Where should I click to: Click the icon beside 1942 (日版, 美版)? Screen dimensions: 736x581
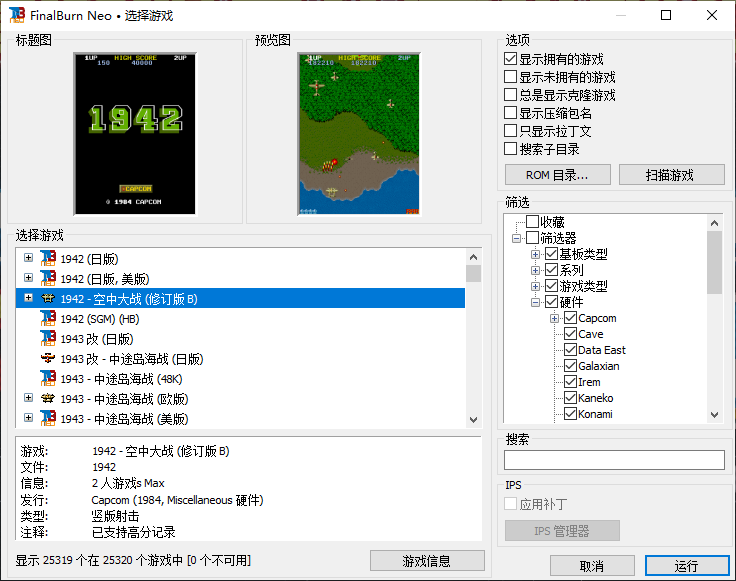48,278
